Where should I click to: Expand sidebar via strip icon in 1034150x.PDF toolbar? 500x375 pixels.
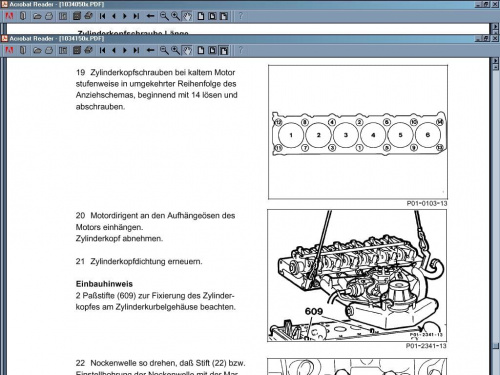pyautogui.click(x=23, y=50)
